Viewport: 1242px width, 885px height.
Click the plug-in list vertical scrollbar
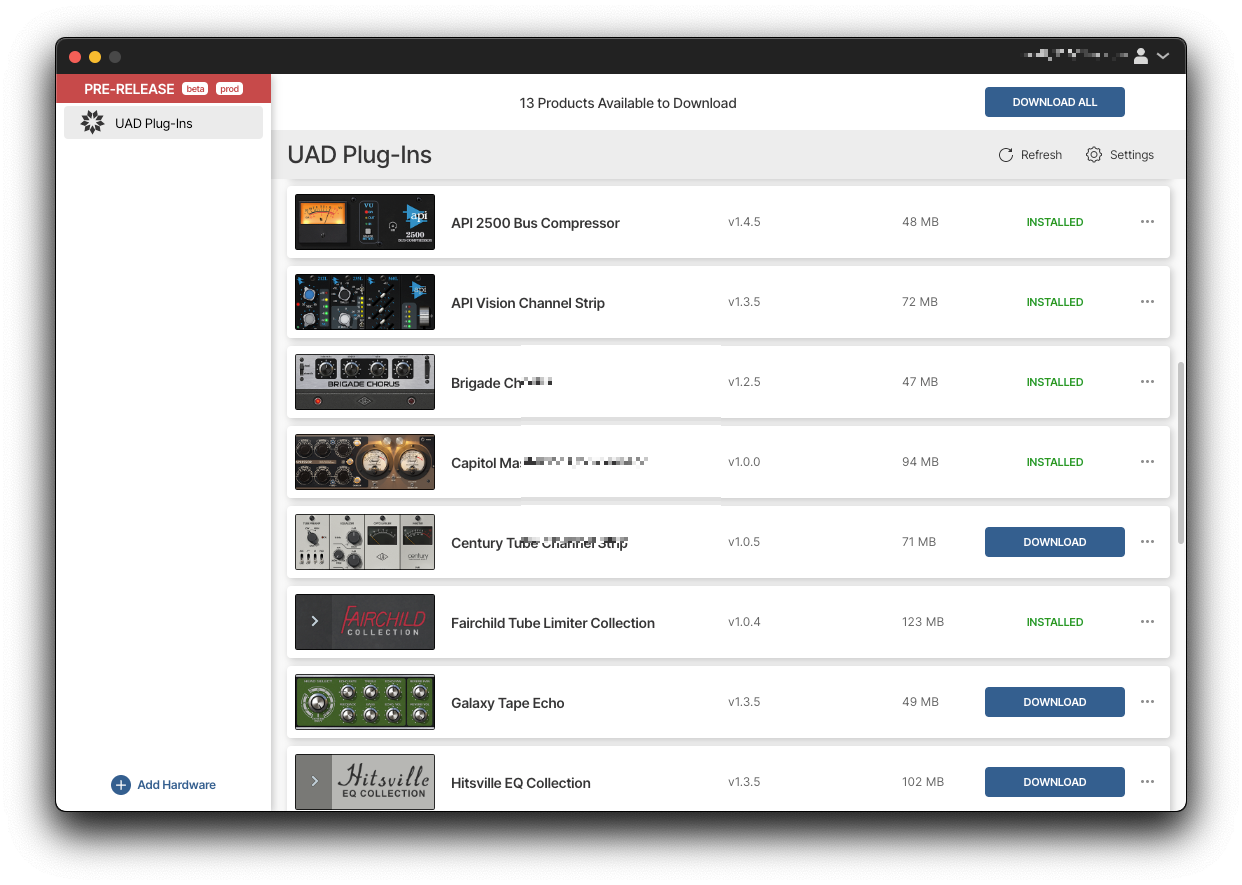point(1180,452)
